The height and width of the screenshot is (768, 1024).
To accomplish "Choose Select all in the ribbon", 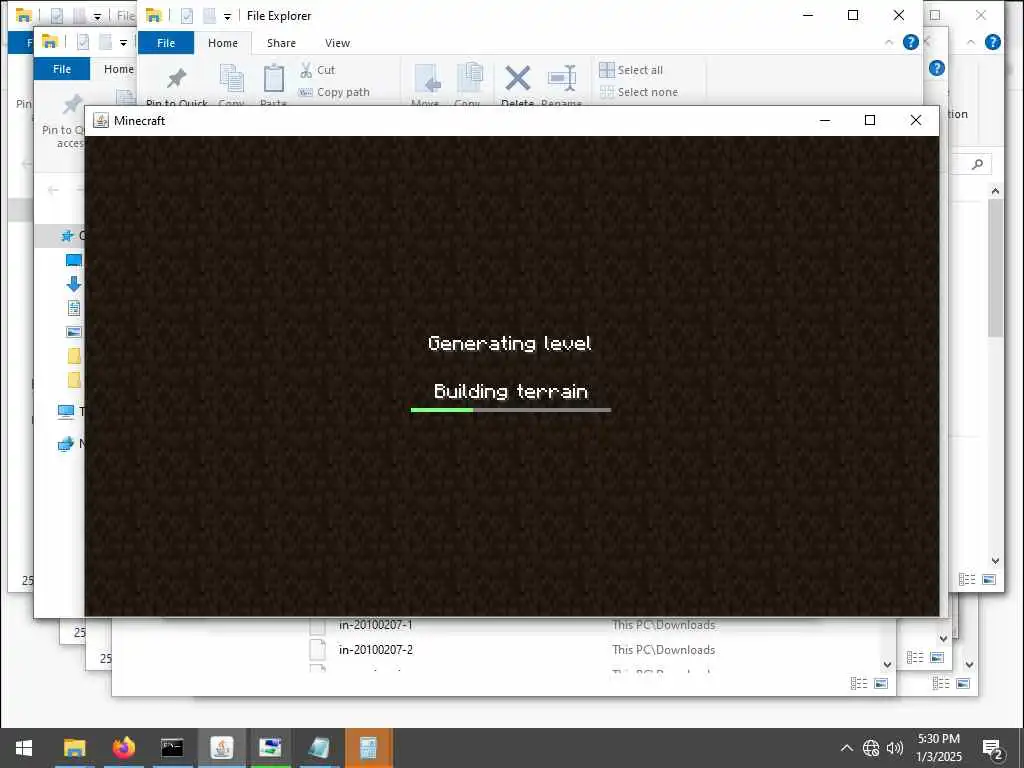I will (631, 70).
